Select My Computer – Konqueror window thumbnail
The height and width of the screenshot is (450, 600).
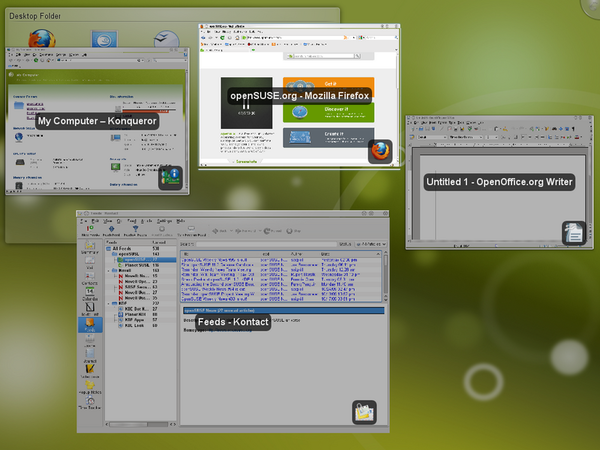click(97, 121)
